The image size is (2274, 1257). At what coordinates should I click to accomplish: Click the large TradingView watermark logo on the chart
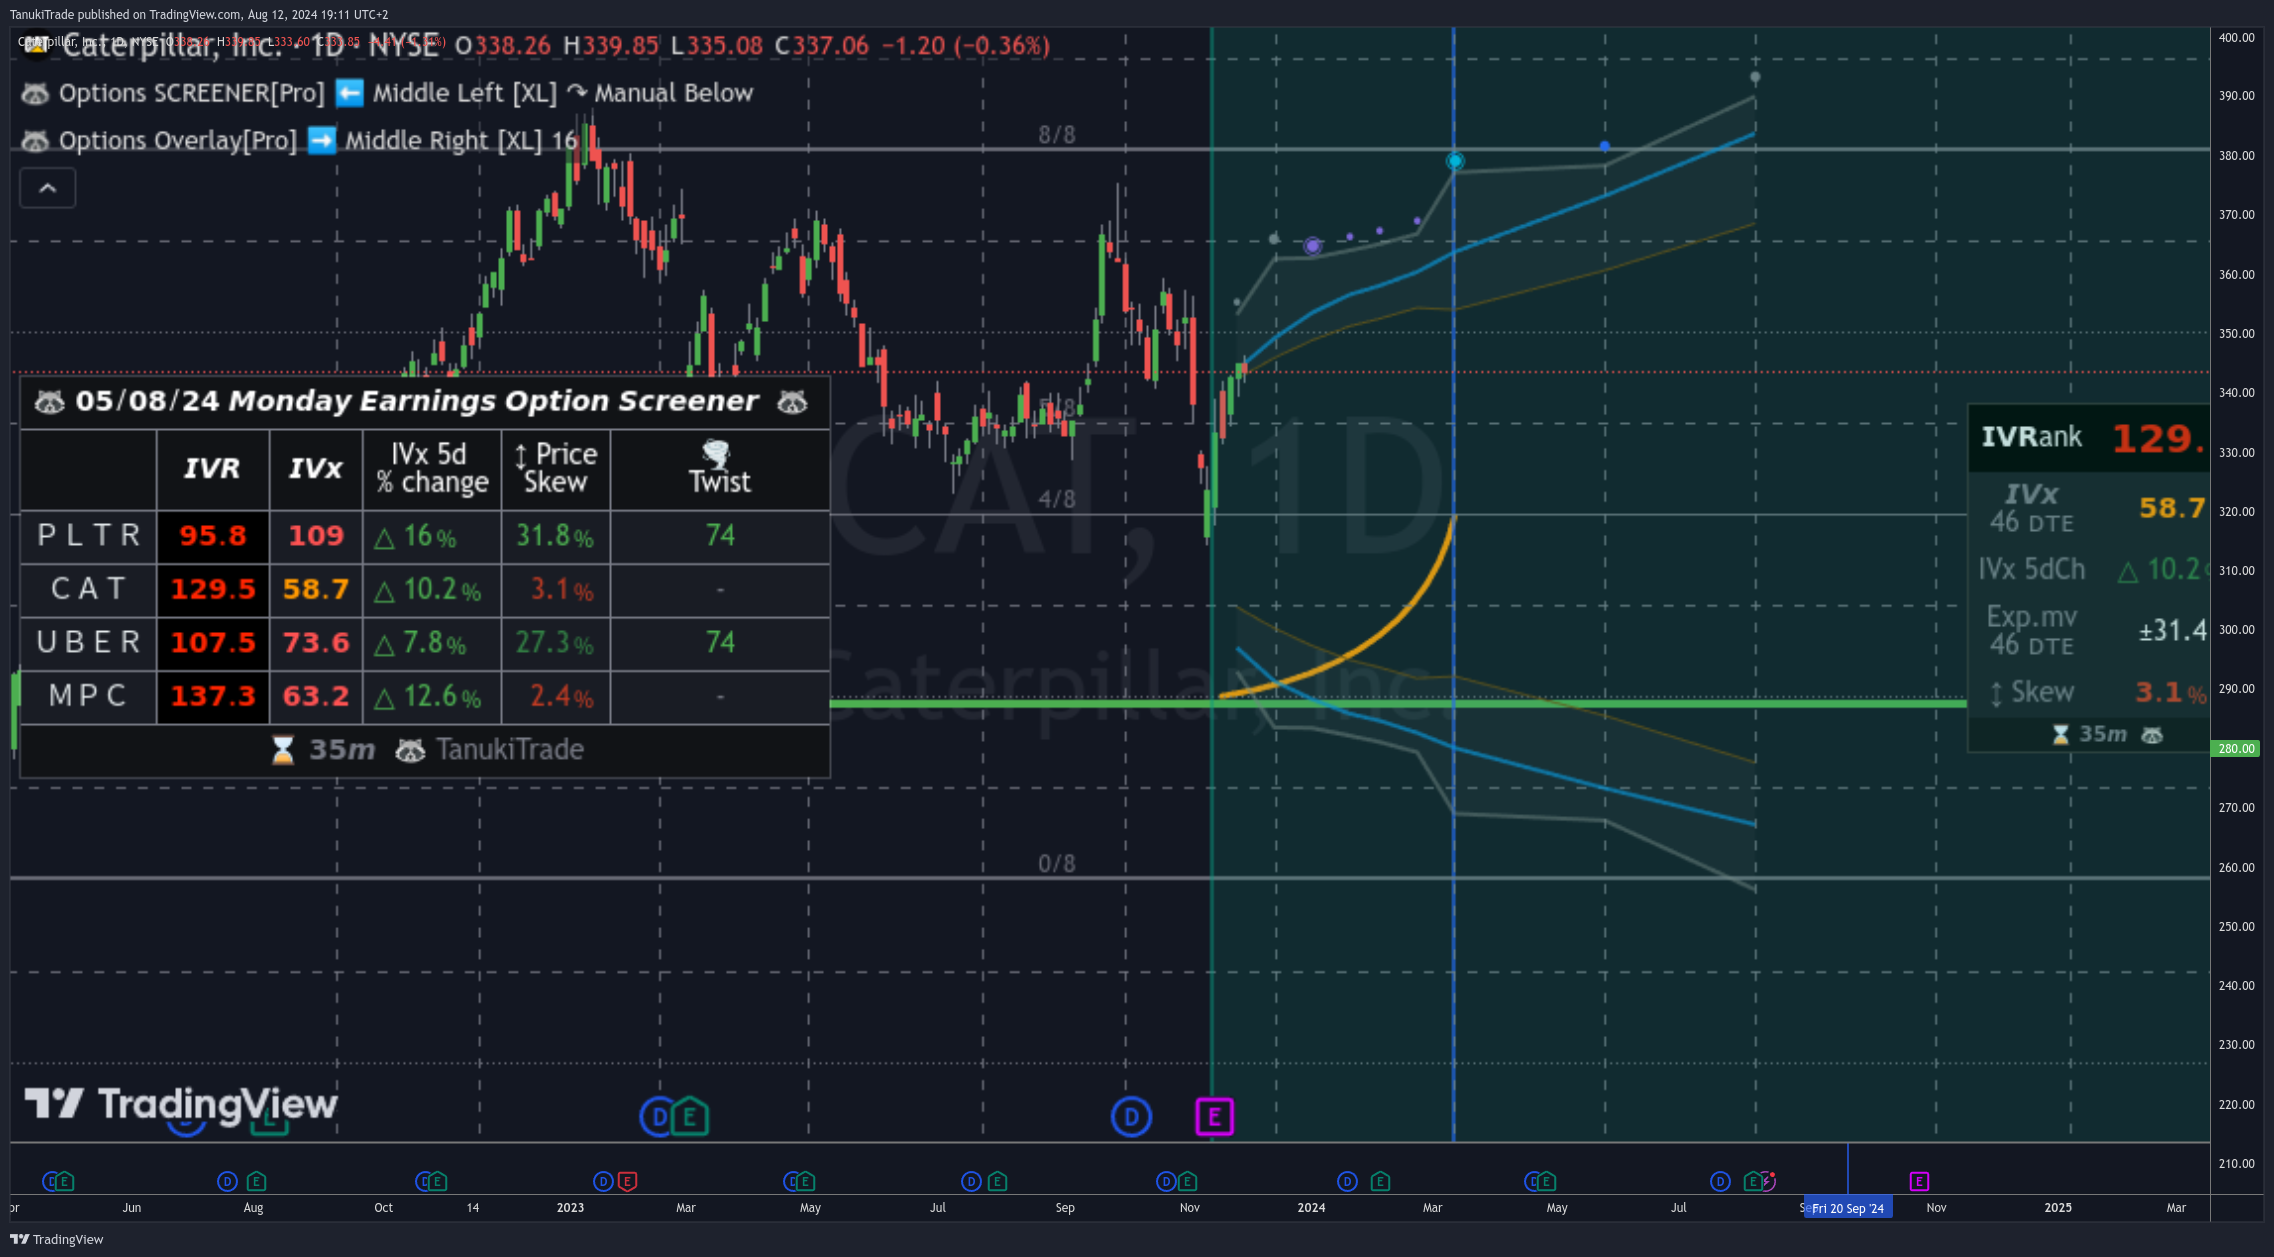pyautogui.click(x=181, y=1103)
